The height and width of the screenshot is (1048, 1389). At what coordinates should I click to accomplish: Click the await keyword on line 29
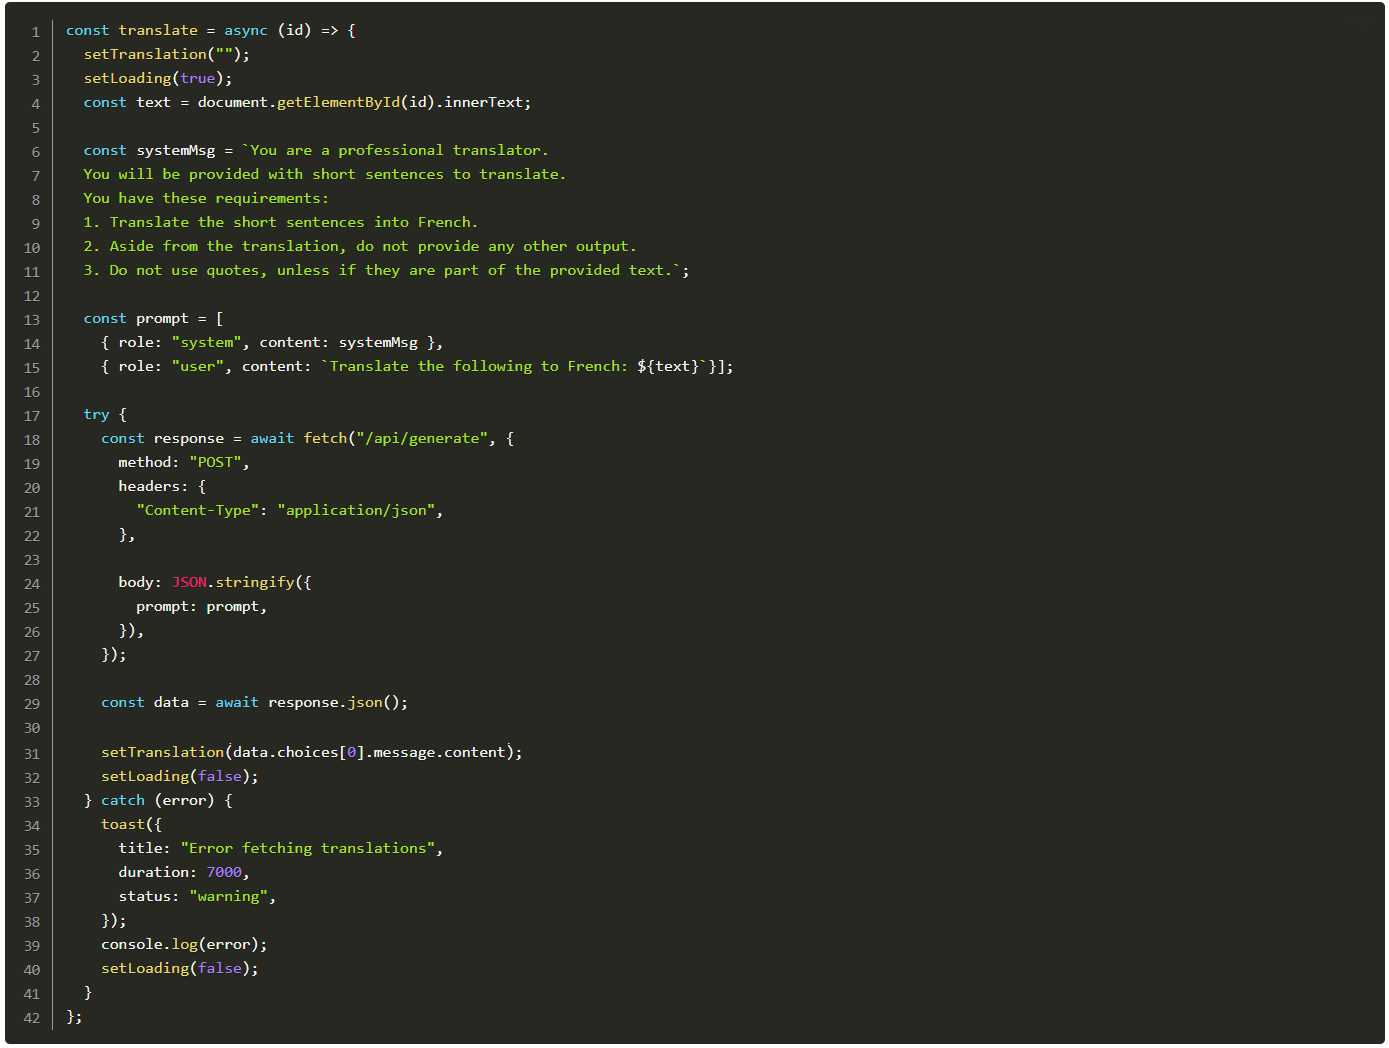tap(236, 702)
